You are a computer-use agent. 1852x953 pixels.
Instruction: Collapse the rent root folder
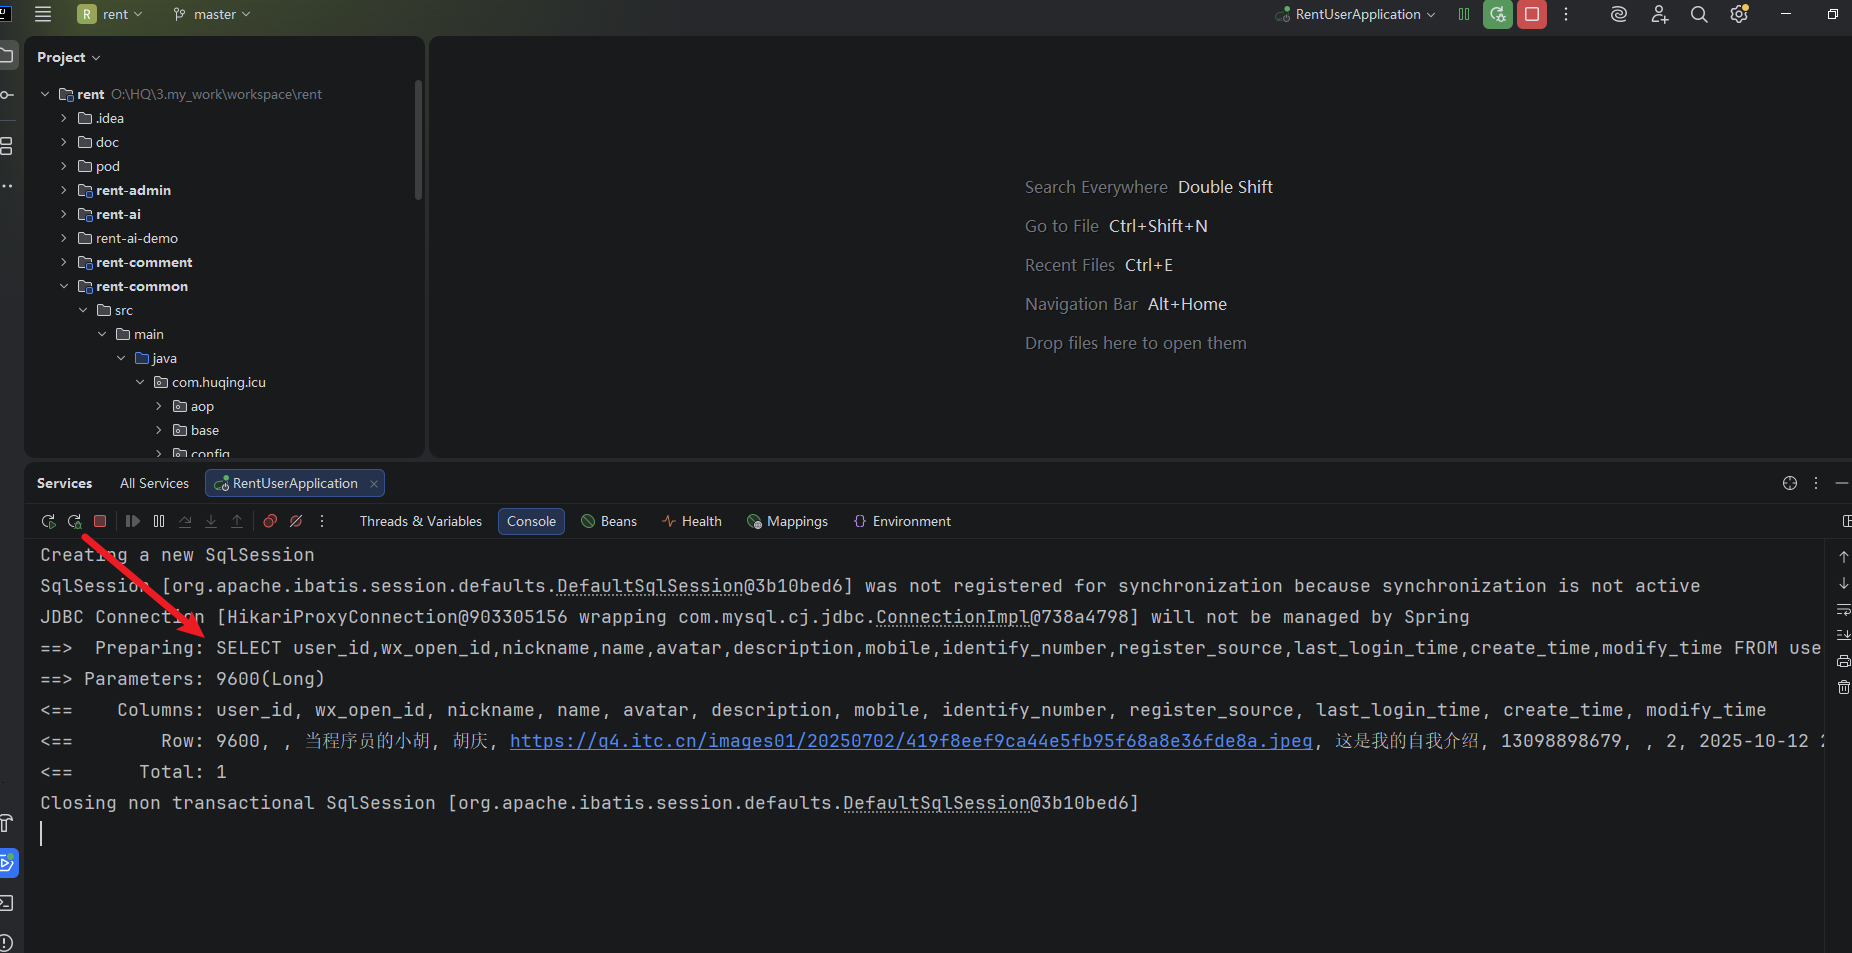(45, 94)
